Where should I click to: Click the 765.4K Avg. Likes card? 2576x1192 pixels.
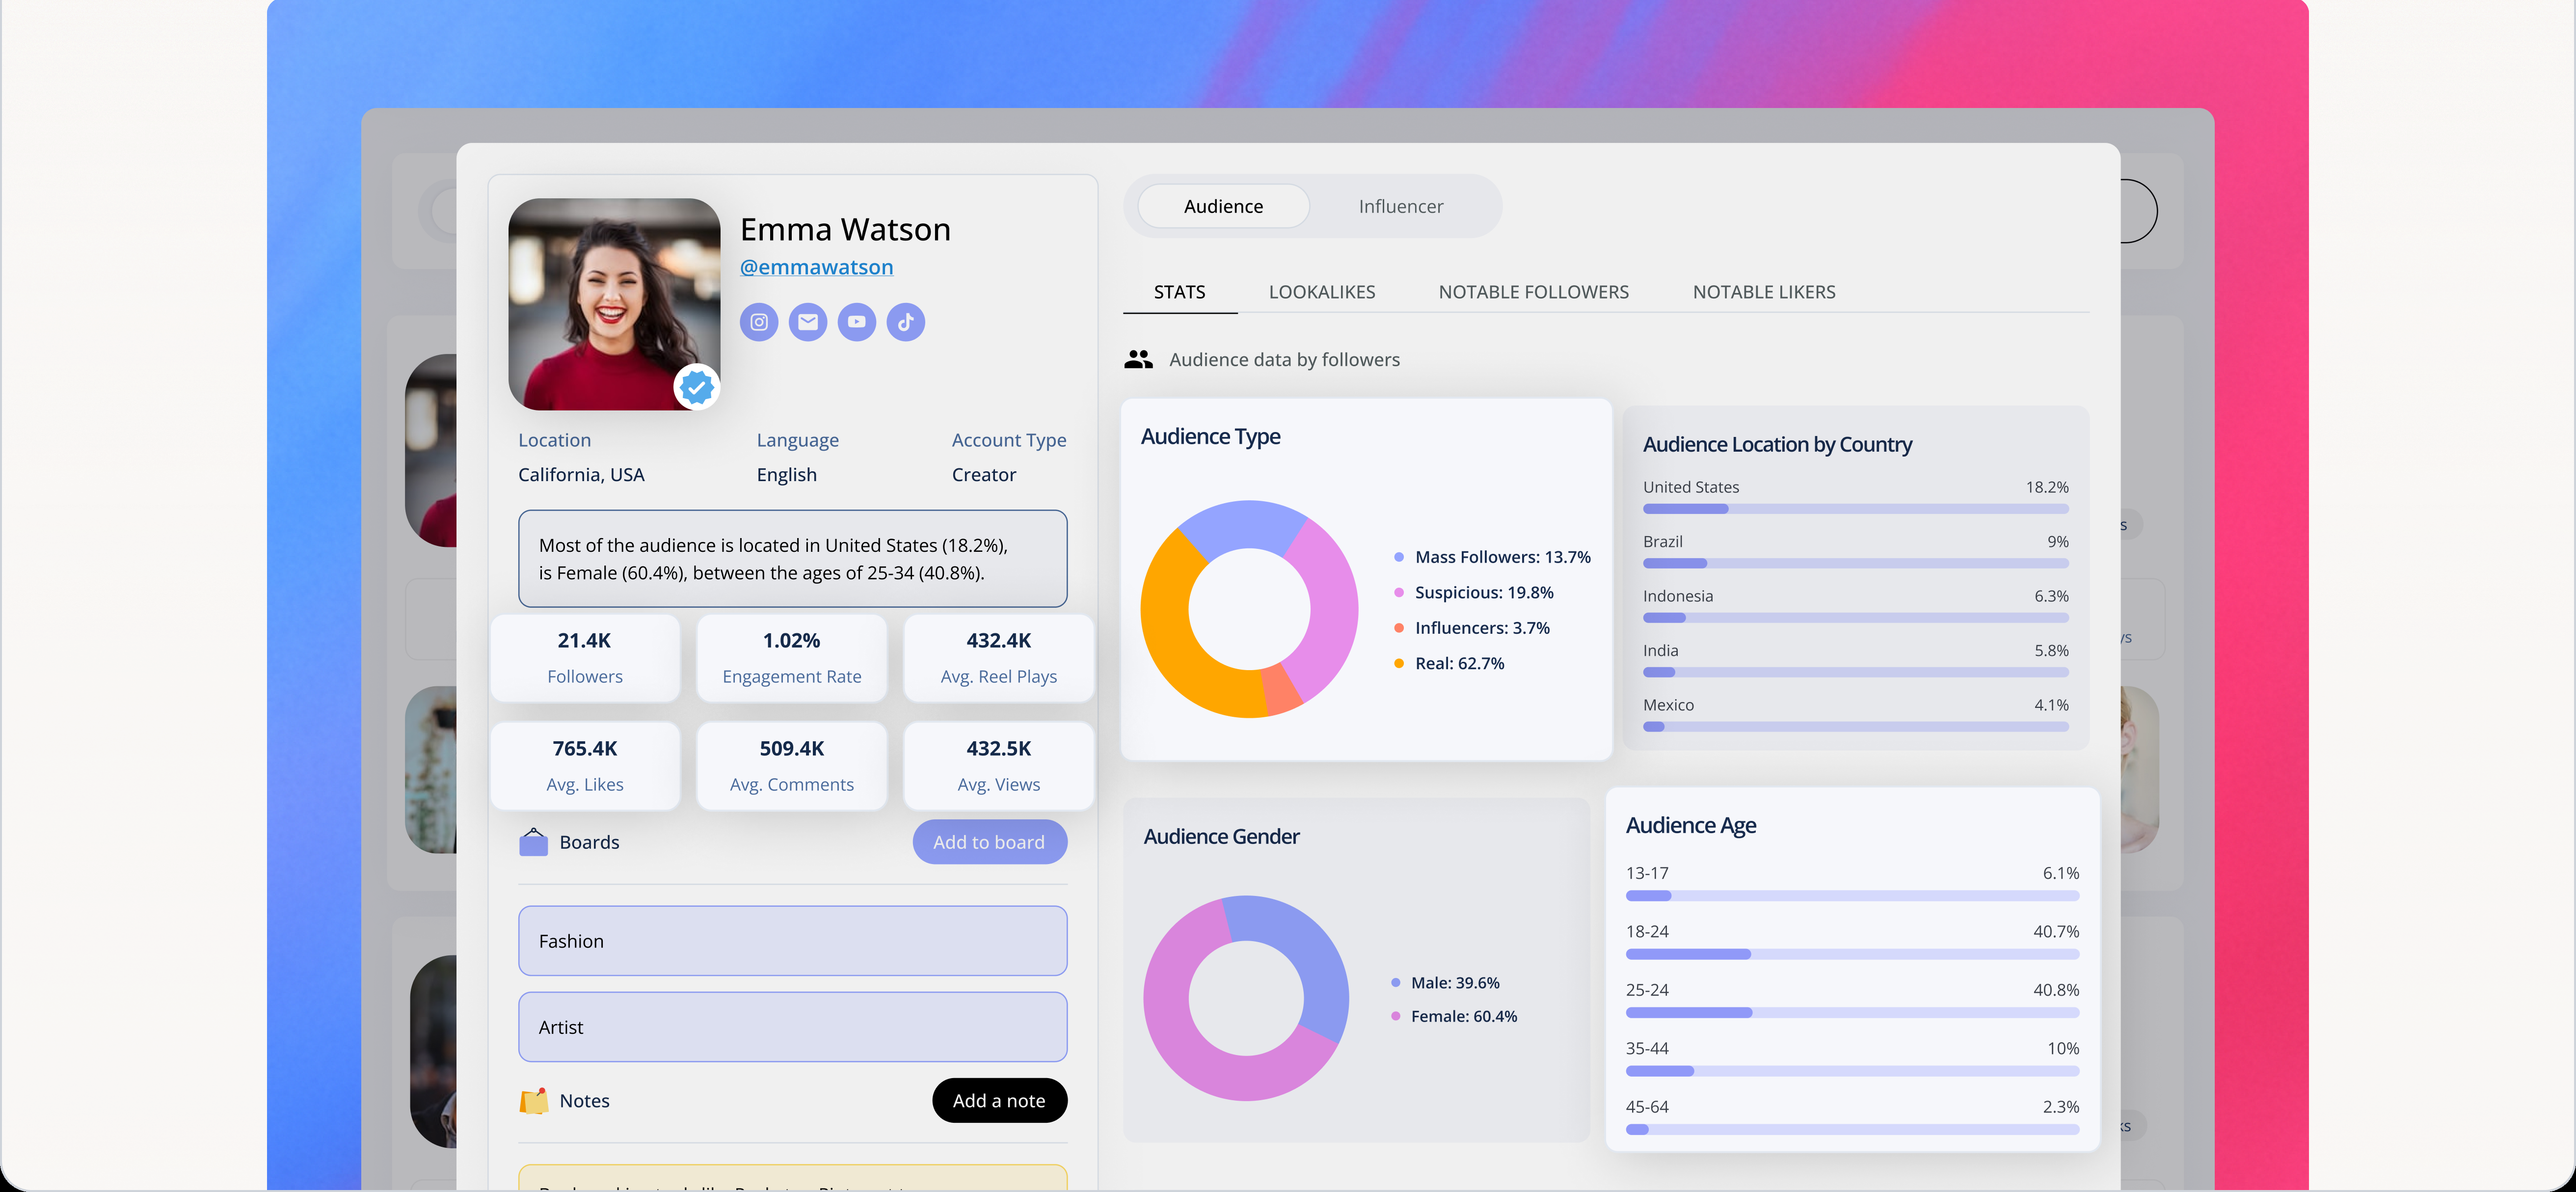click(x=585, y=766)
